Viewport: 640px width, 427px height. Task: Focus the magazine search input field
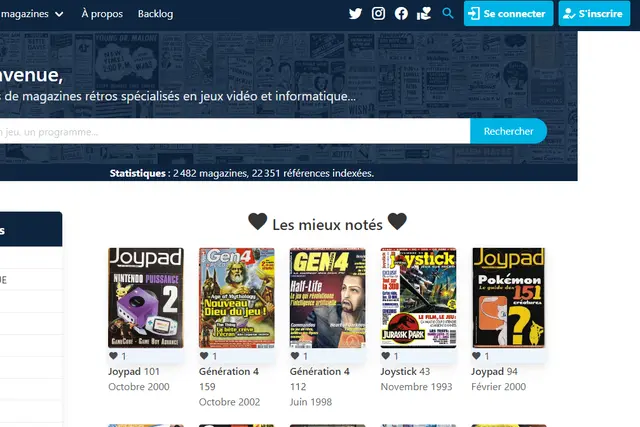(x=235, y=131)
